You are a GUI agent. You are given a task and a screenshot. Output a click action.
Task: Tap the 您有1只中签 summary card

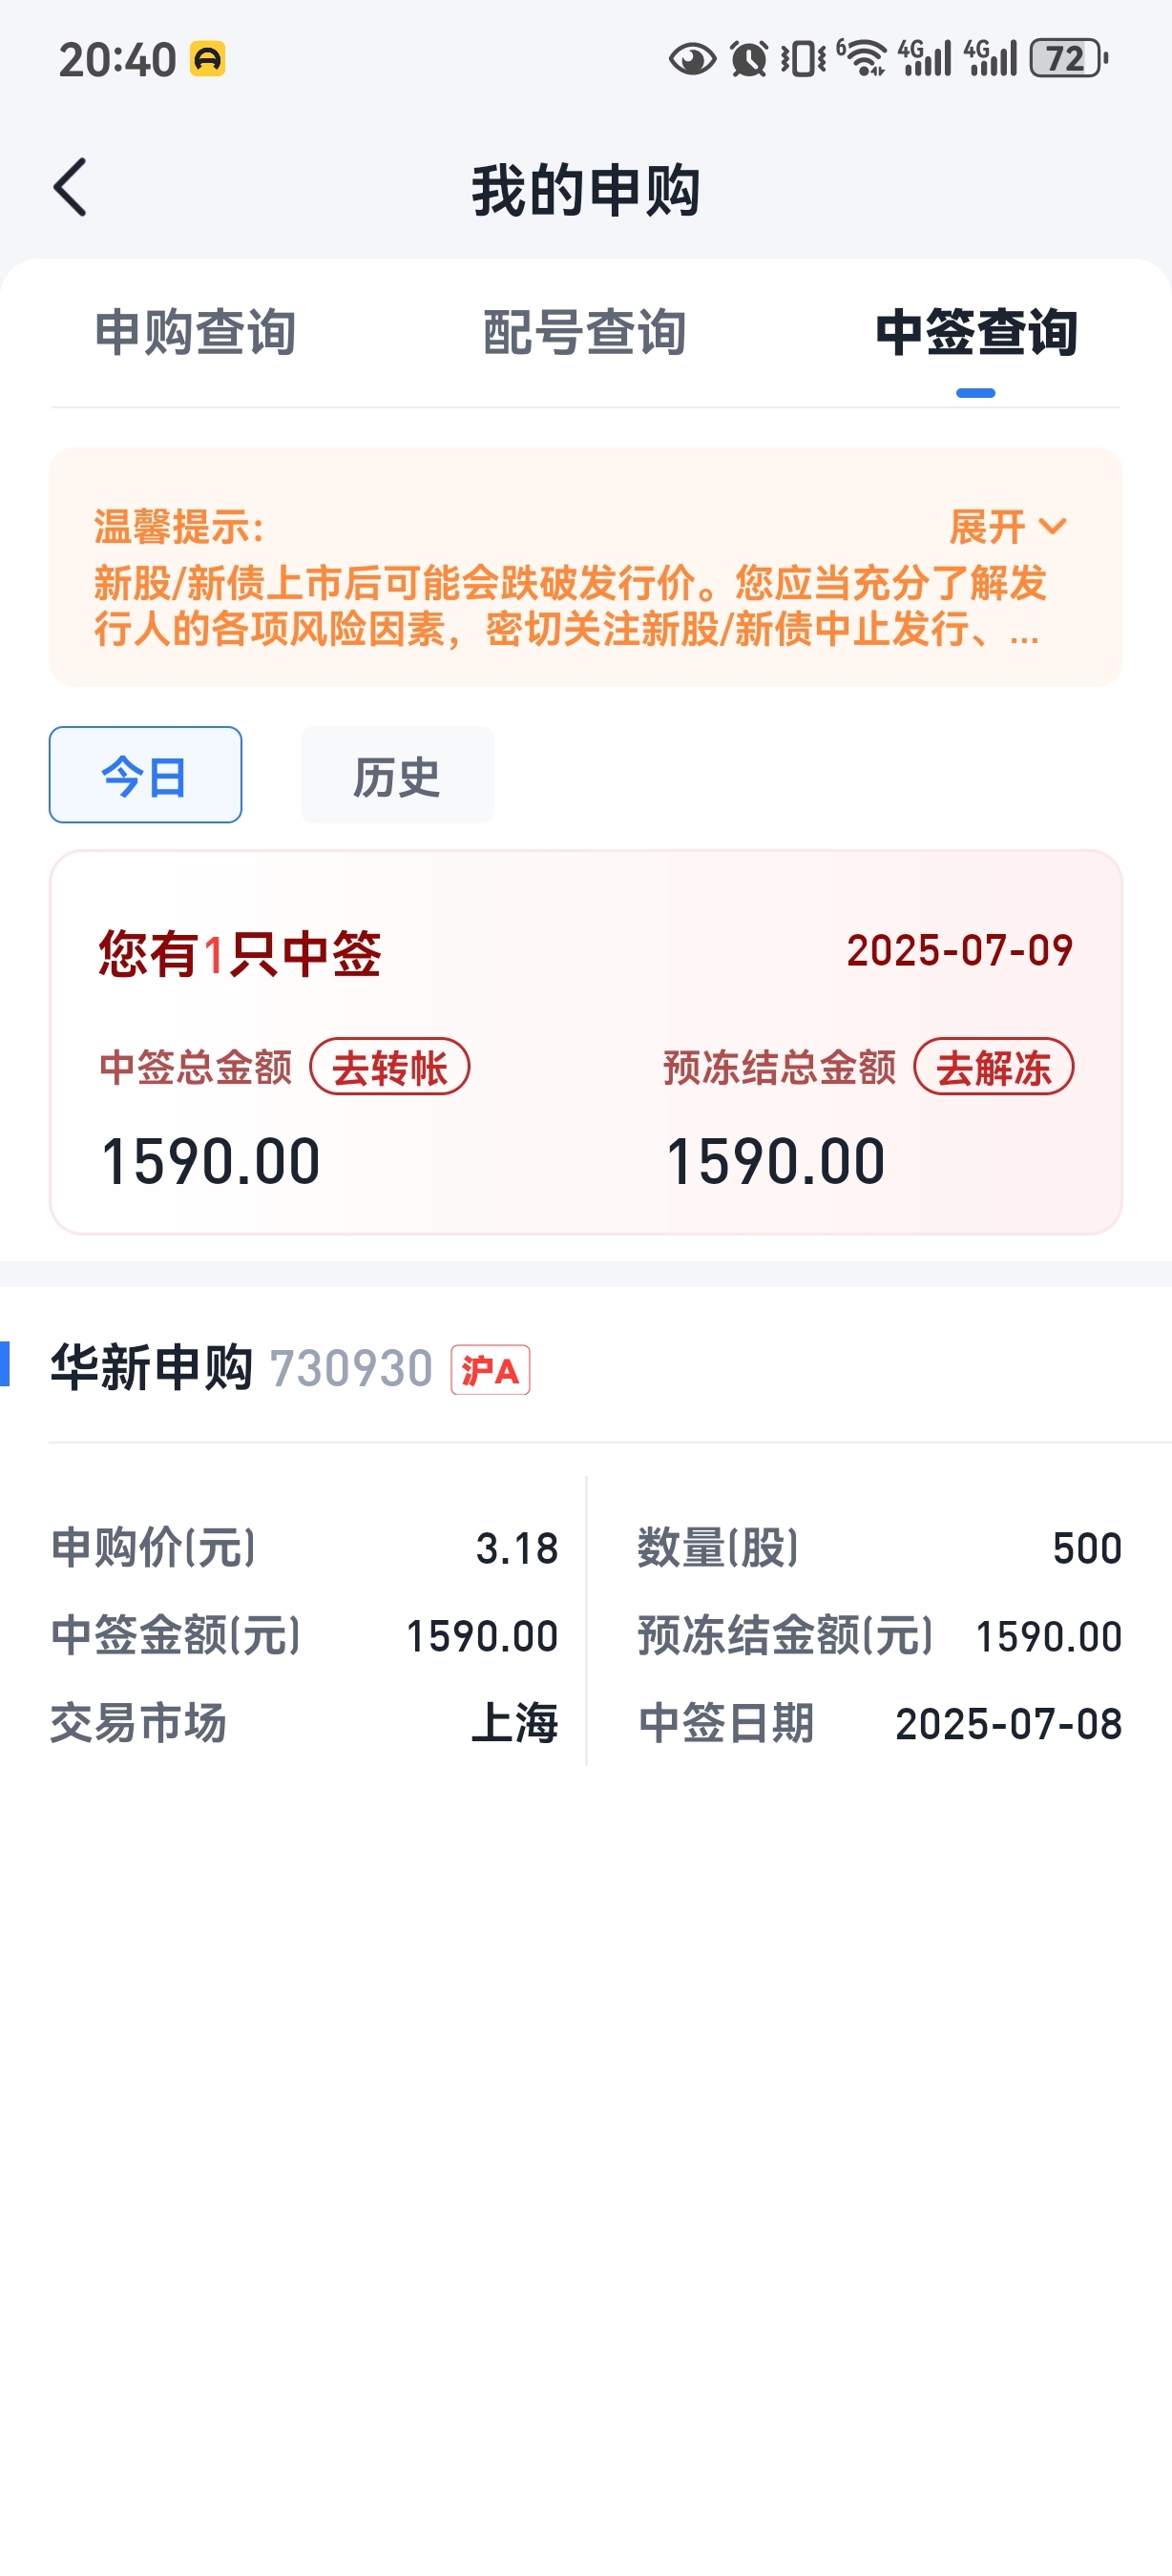point(586,1042)
